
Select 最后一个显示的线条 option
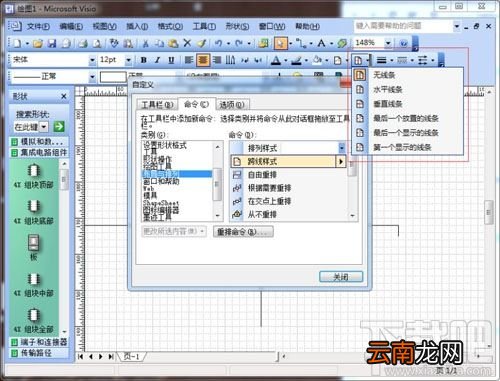click(x=407, y=133)
